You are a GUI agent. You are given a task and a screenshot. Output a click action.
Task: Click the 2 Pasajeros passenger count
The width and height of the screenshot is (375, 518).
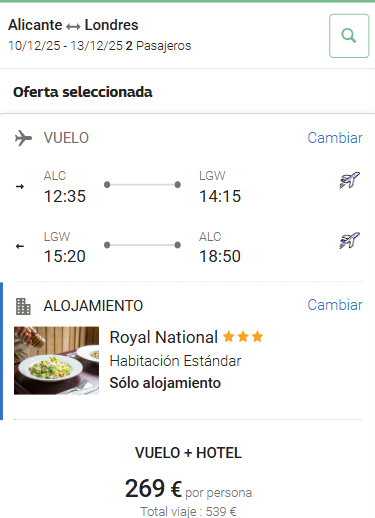158,46
